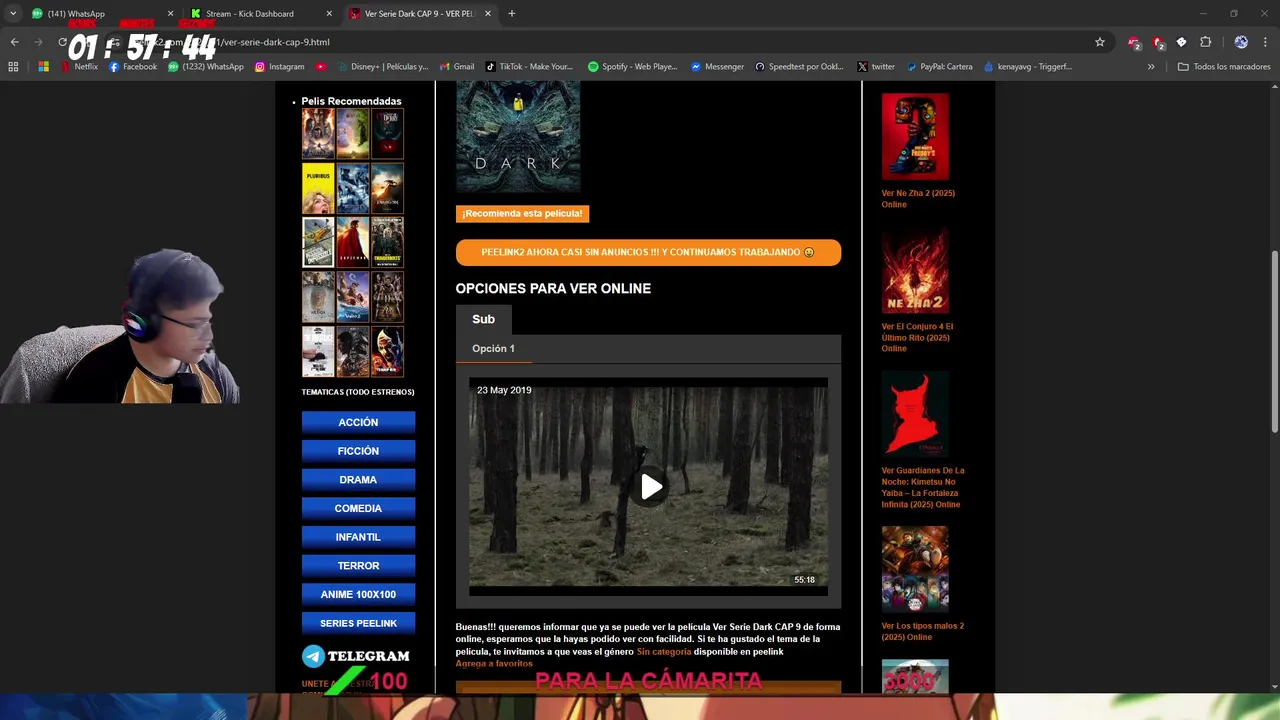
Task: Open new tab with plus button
Action: click(511, 14)
